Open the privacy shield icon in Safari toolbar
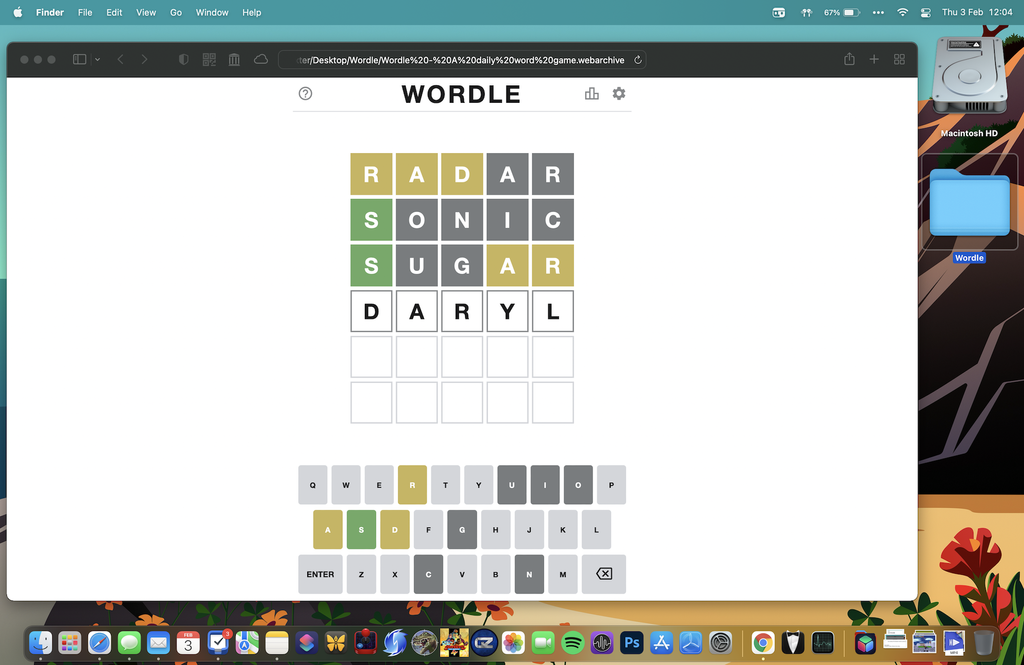This screenshot has width=1024, height=665. point(184,59)
